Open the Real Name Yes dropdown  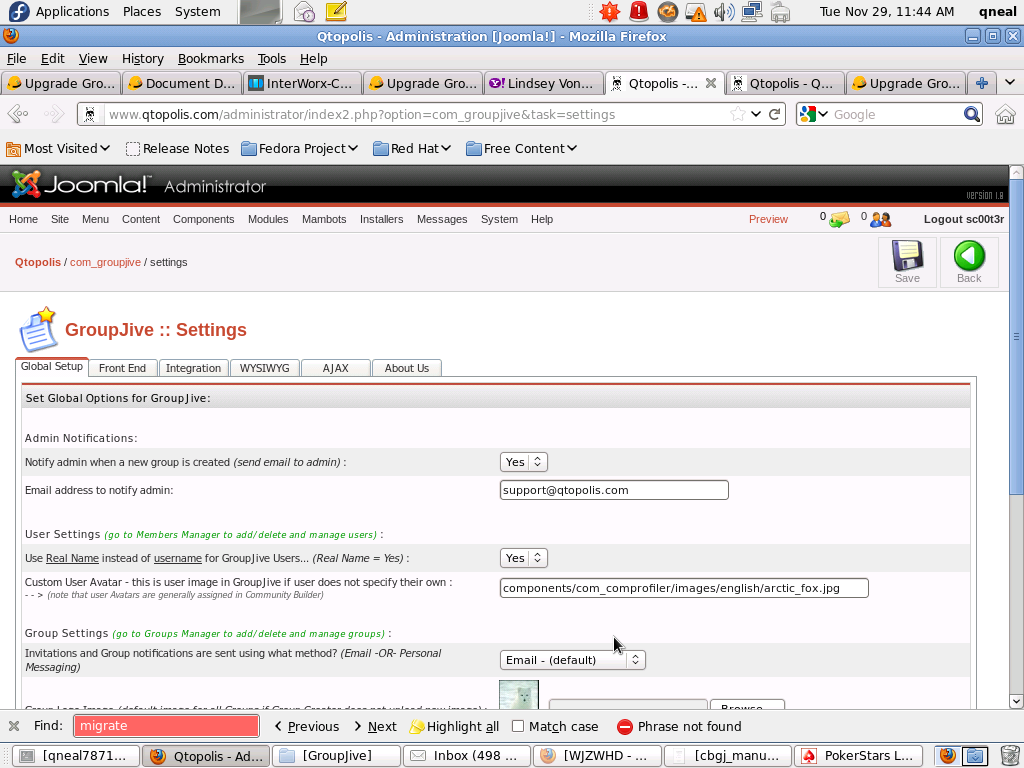524,558
